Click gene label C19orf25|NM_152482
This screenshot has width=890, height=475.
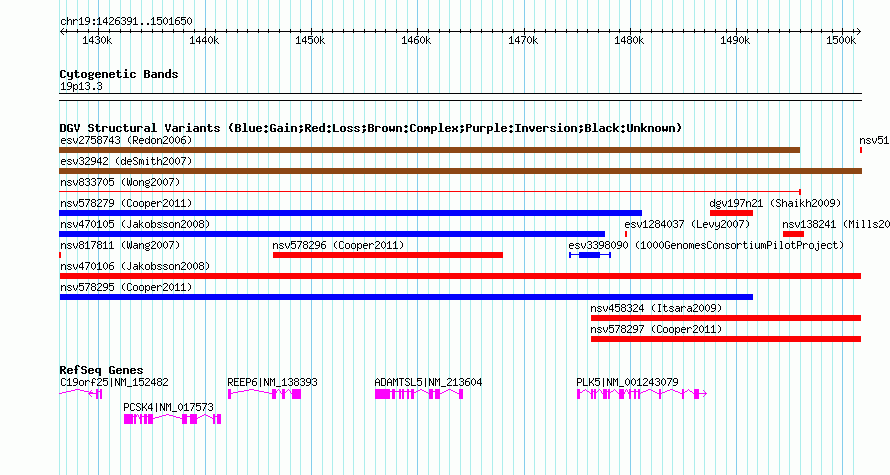tap(114, 382)
